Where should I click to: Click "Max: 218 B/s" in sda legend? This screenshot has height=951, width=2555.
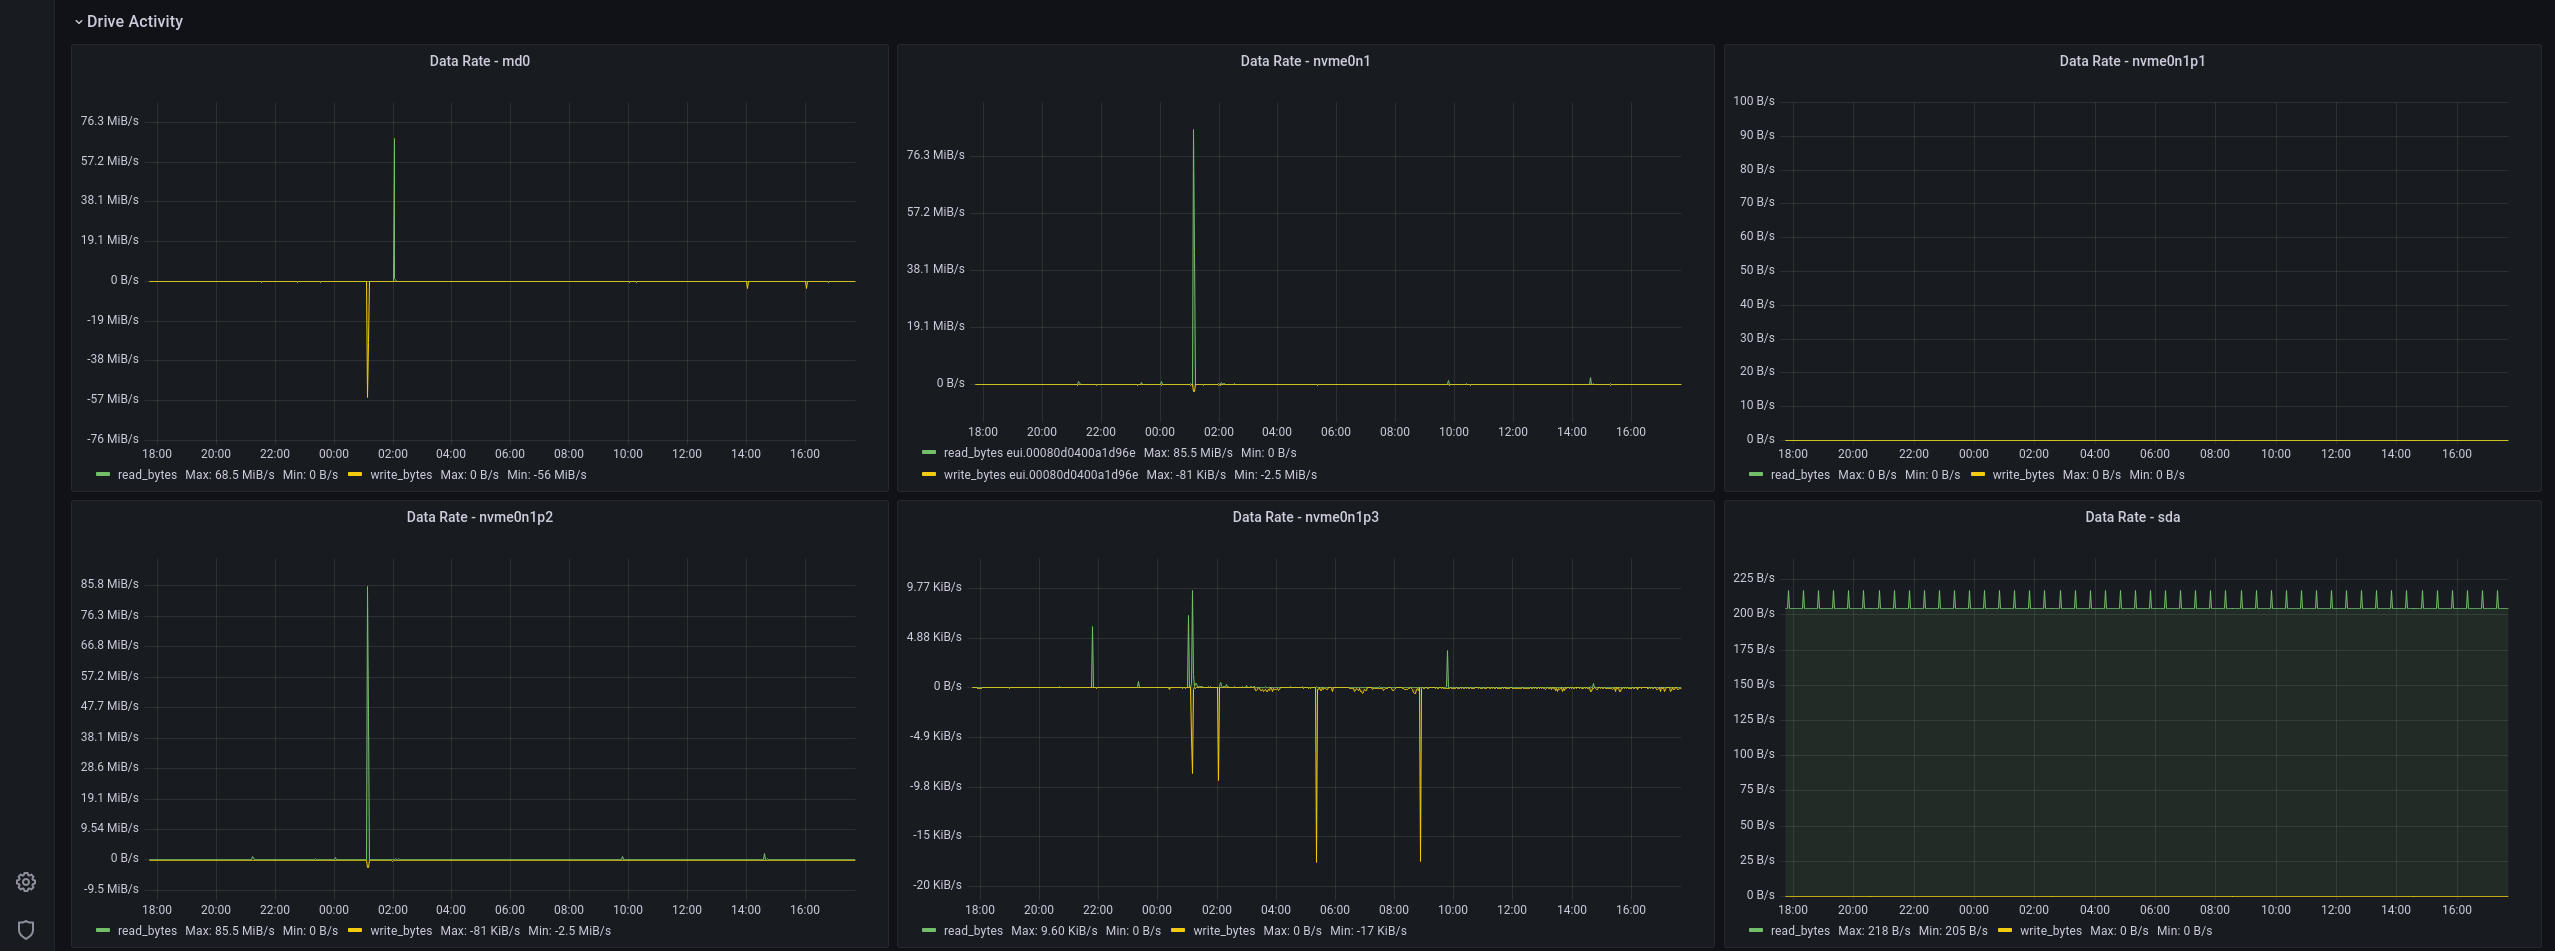click(x=1874, y=931)
